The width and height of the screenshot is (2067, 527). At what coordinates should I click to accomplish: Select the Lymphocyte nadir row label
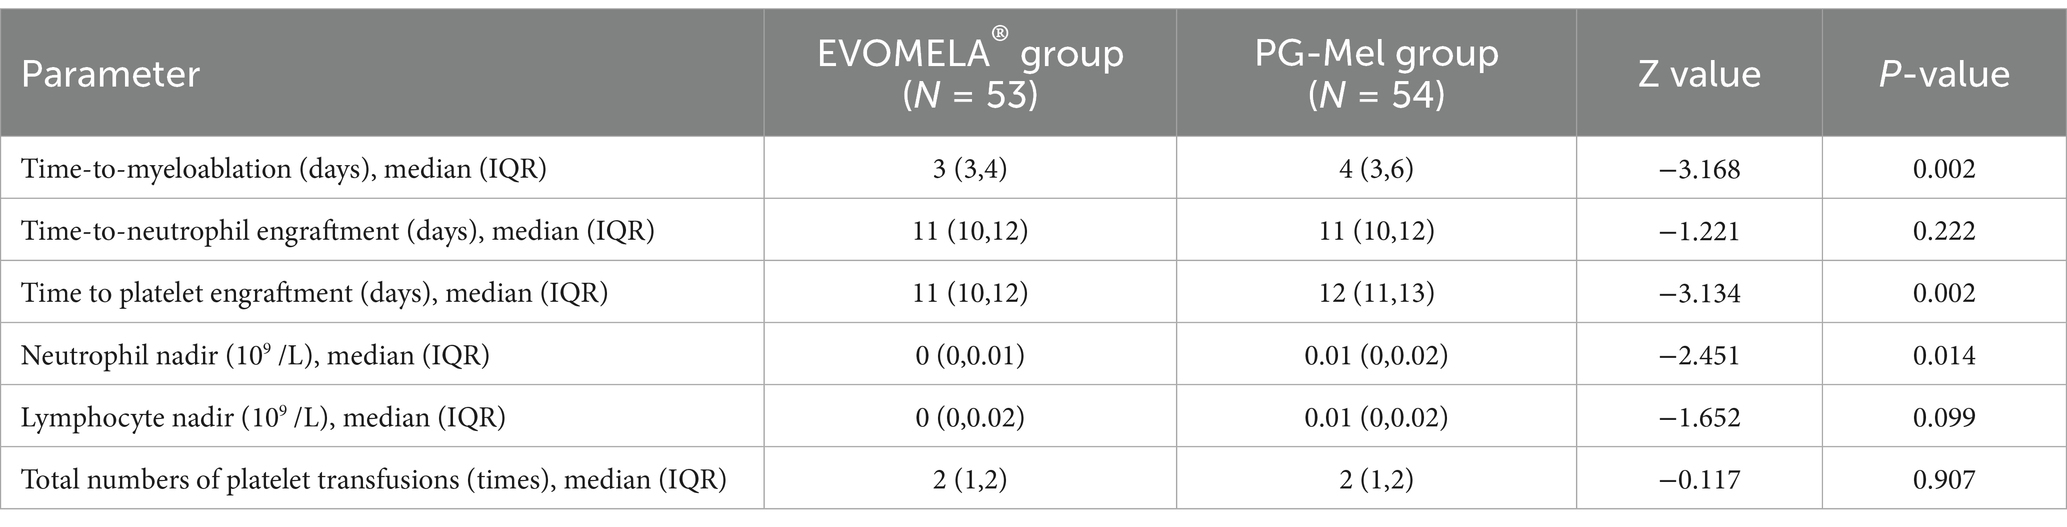(x=263, y=417)
